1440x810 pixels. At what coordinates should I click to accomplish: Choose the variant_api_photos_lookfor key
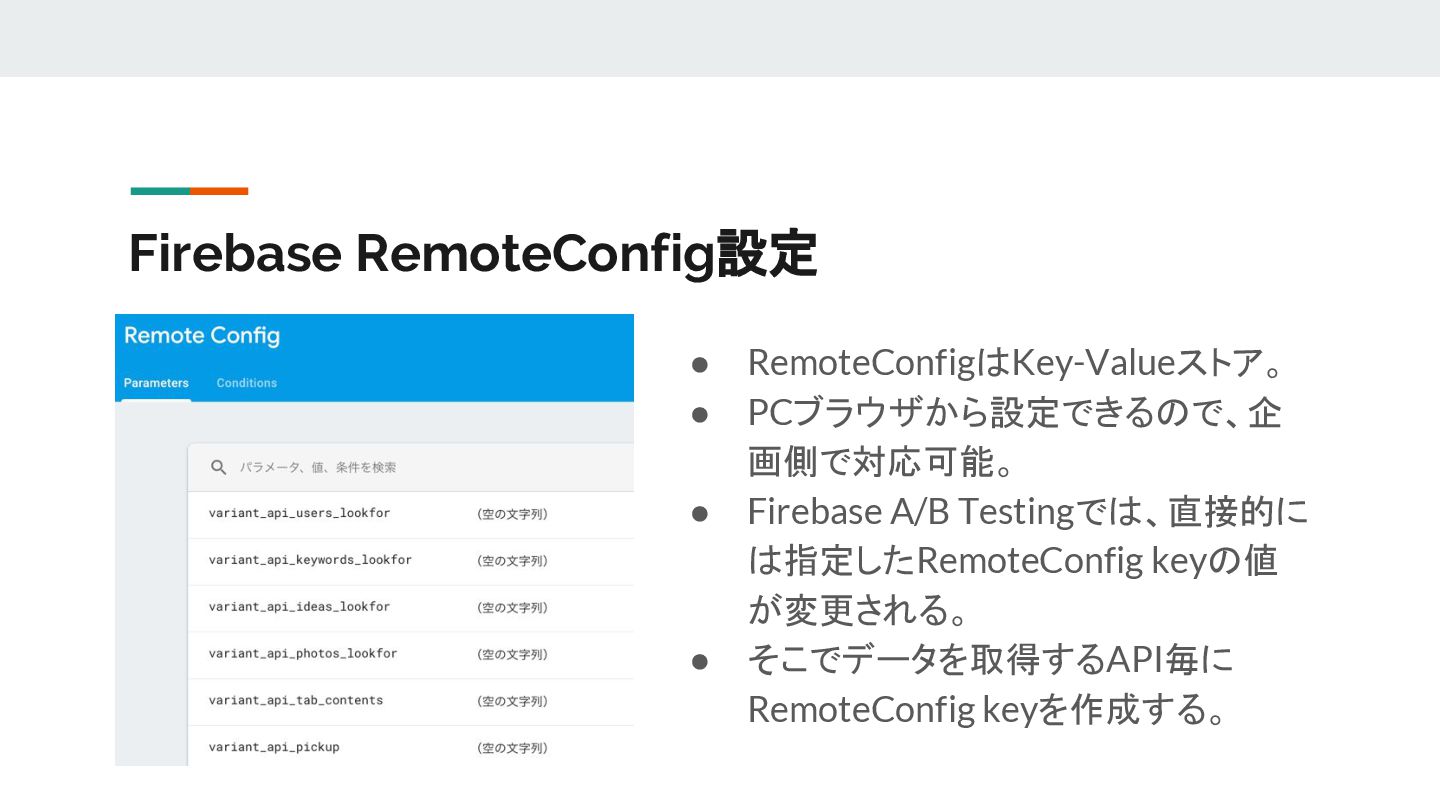click(x=303, y=654)
